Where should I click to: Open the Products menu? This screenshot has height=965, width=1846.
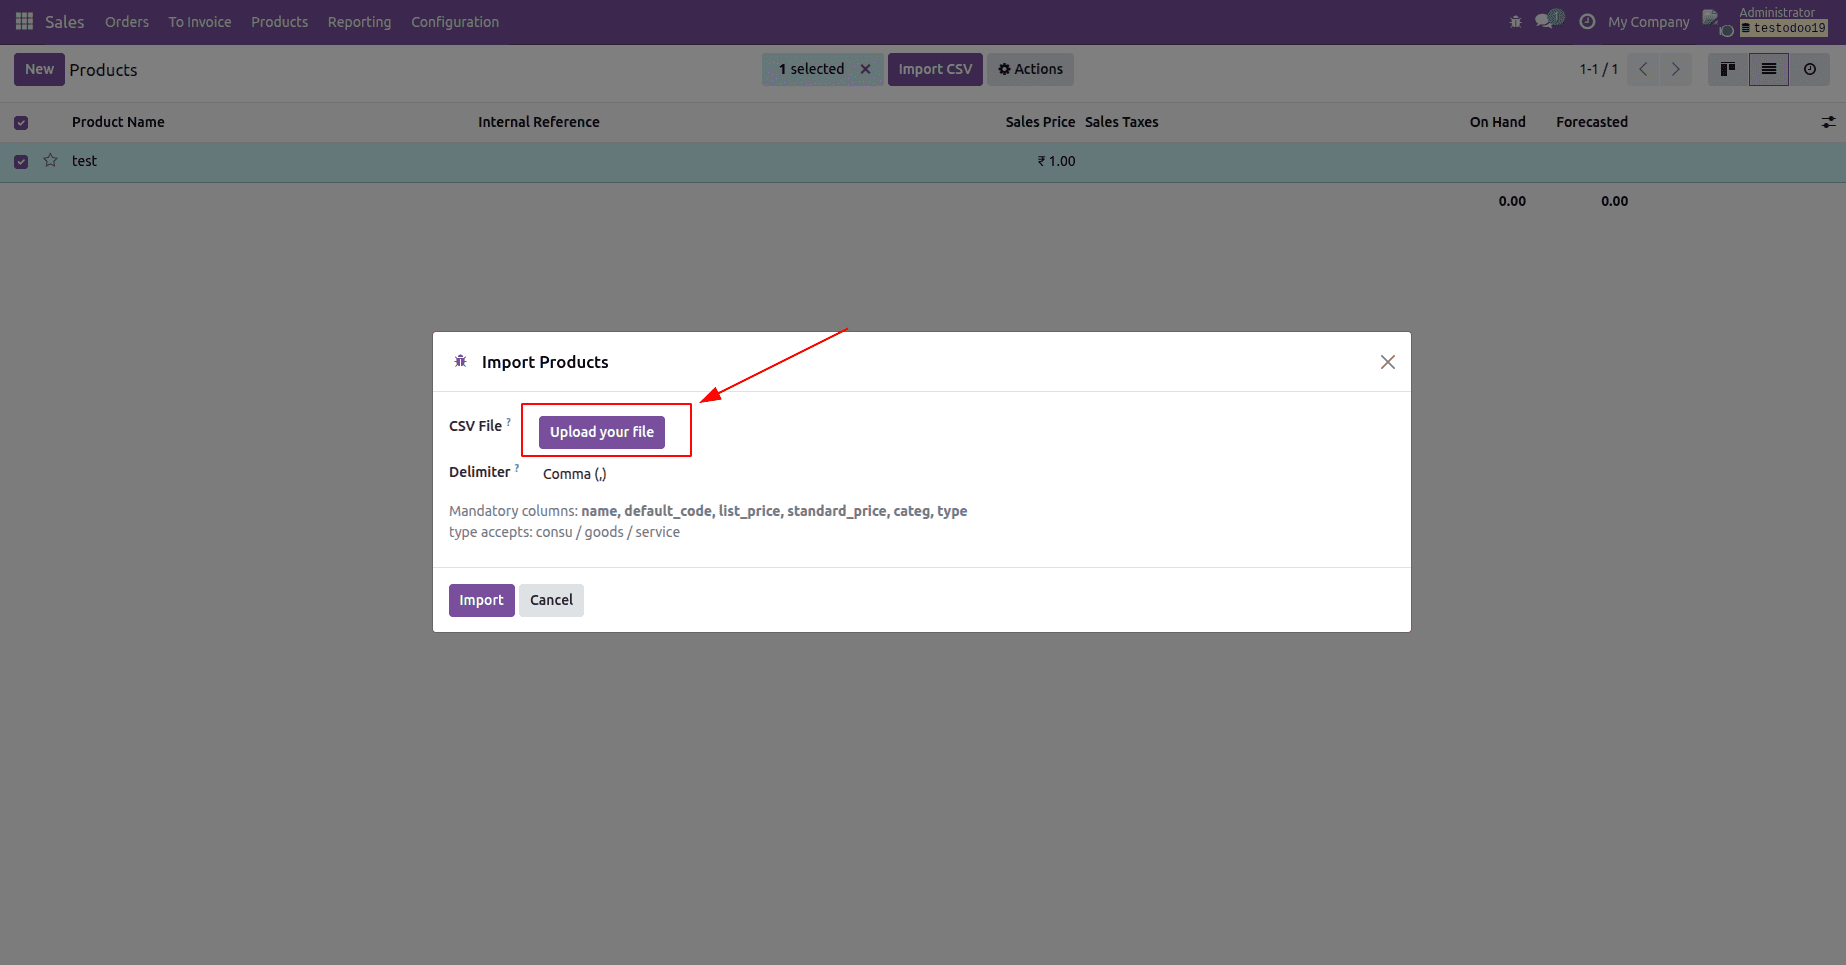pos(279,22)
